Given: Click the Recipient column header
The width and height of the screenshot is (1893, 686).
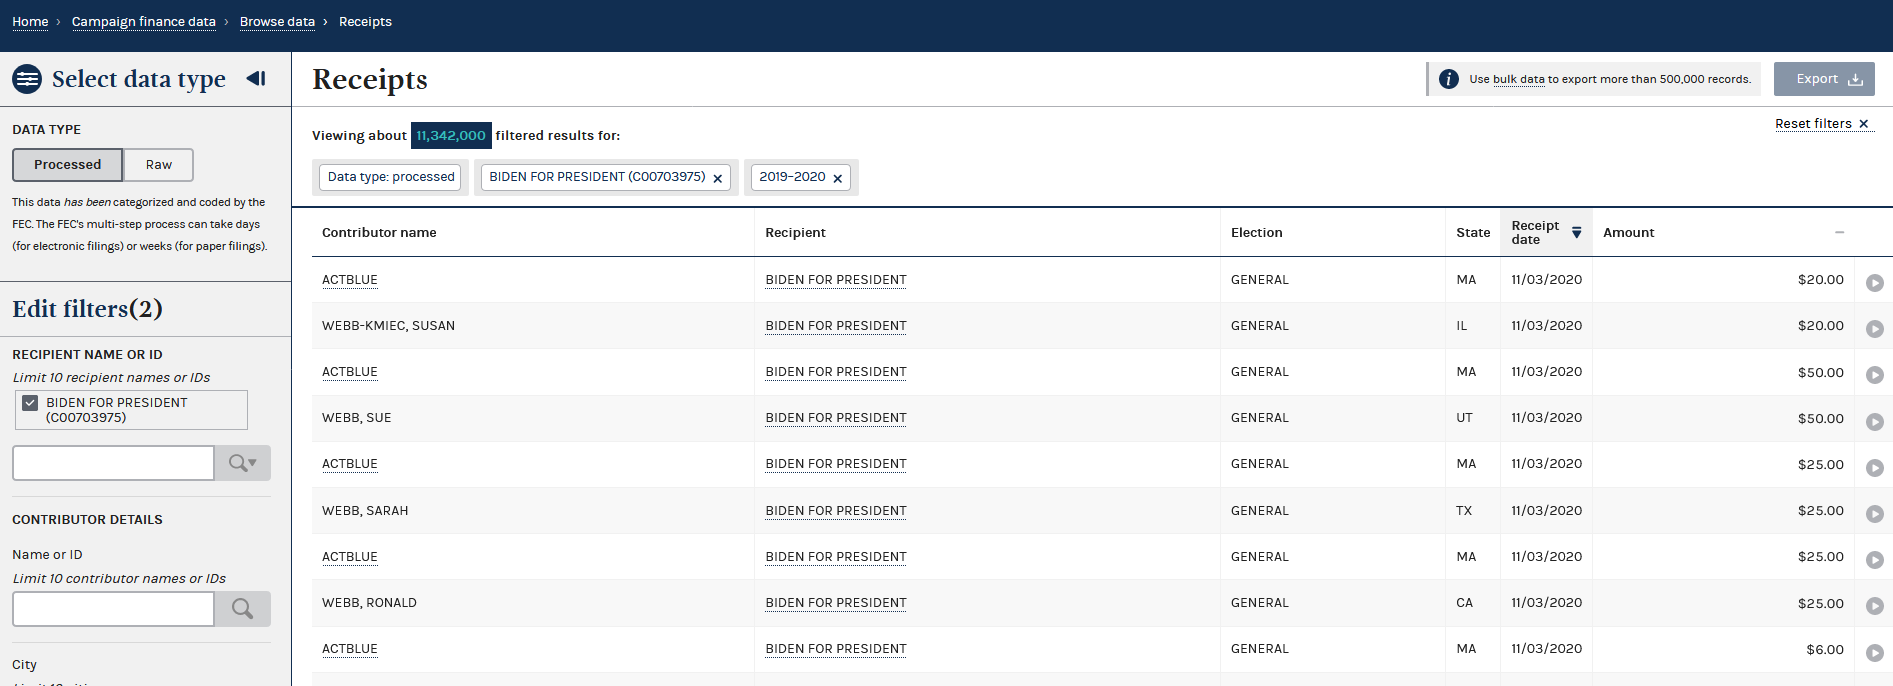Looking at the screenshot, I should (795, 233).
